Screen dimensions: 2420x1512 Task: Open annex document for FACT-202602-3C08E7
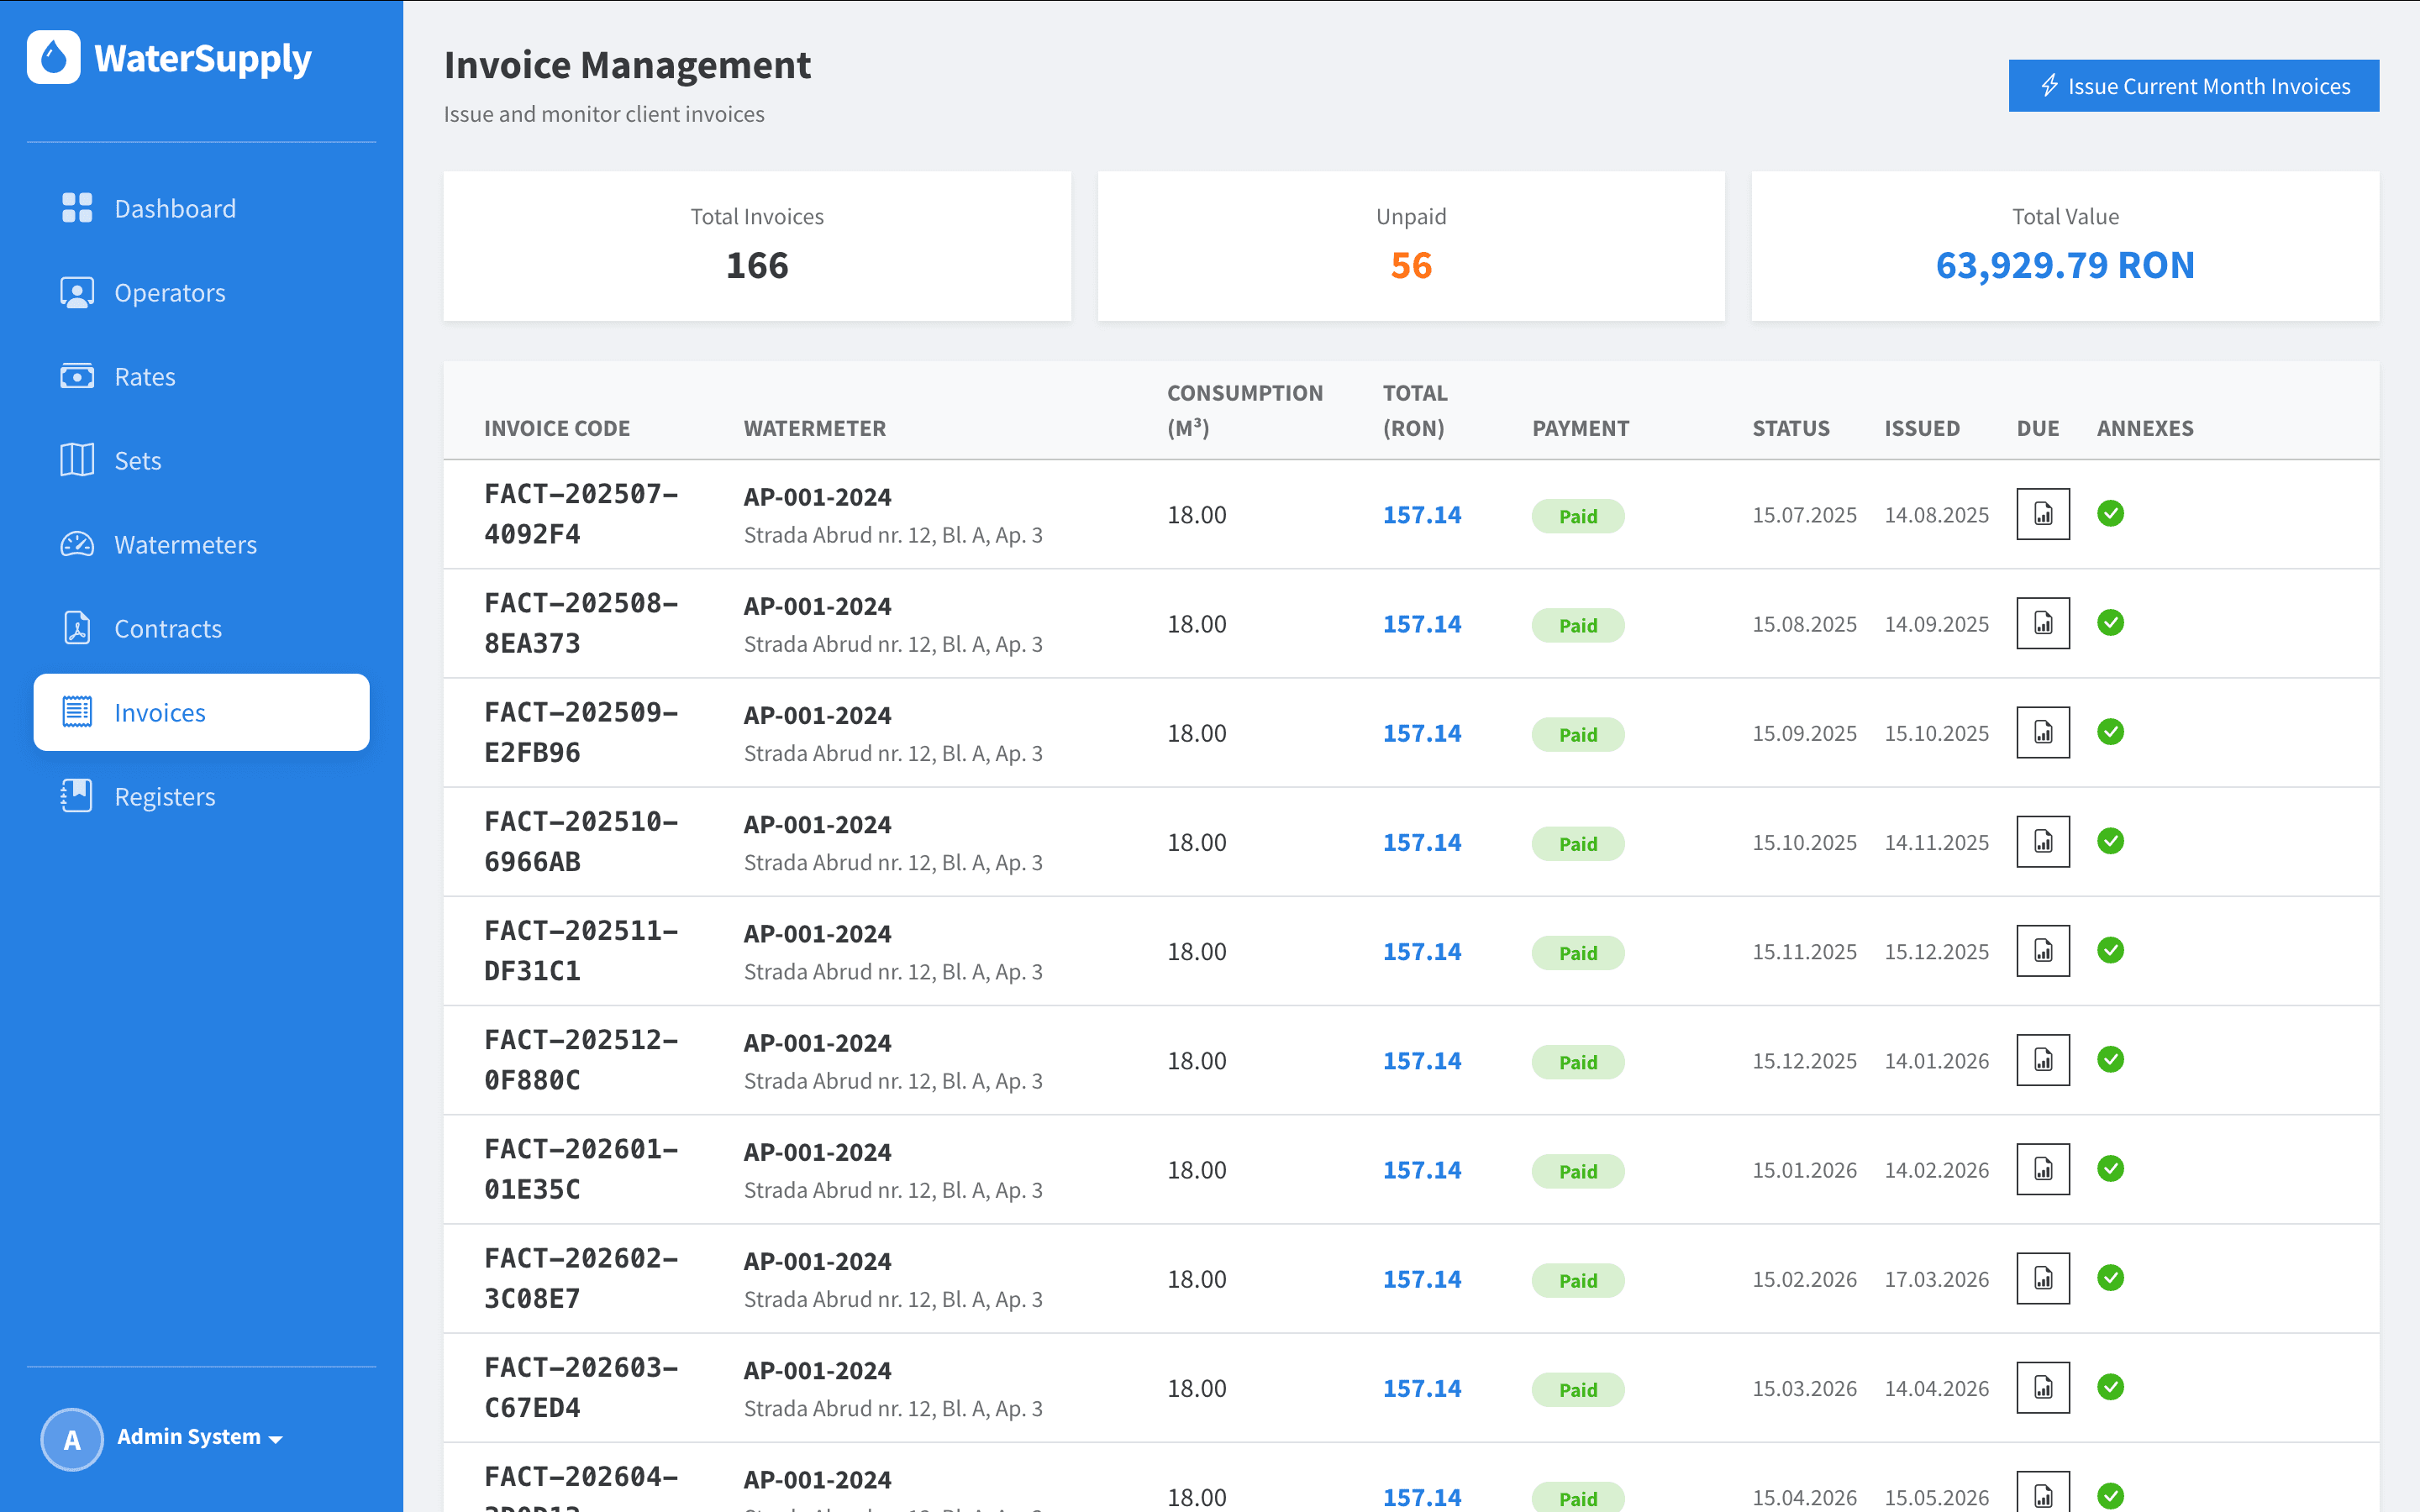(2043, 1277)
